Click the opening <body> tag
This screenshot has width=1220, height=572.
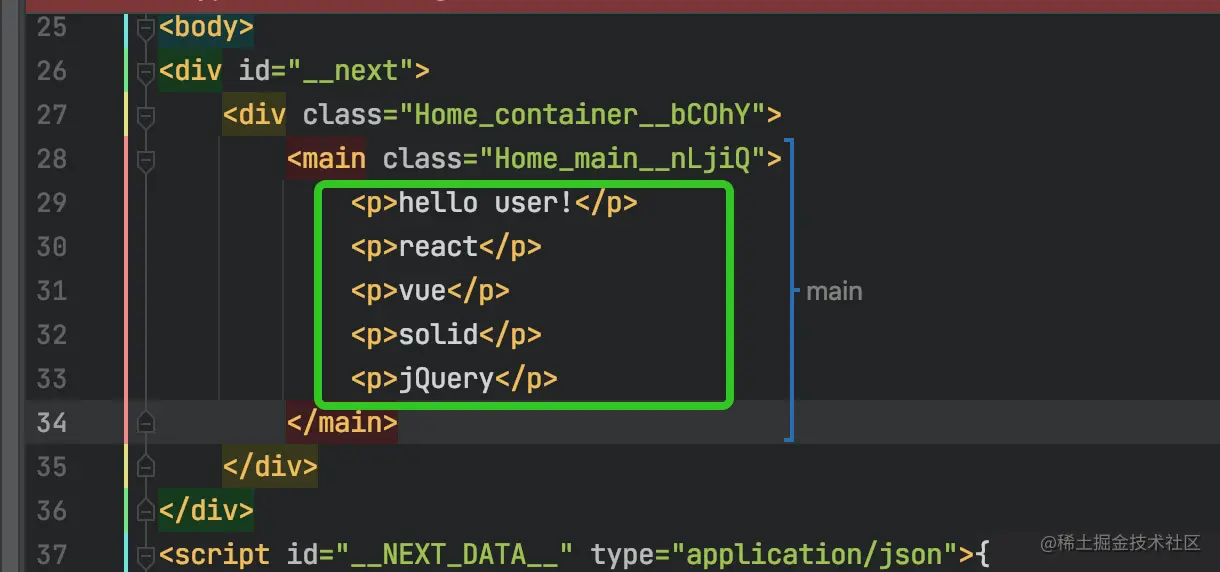pyautogui.click(x=206, y=27)
